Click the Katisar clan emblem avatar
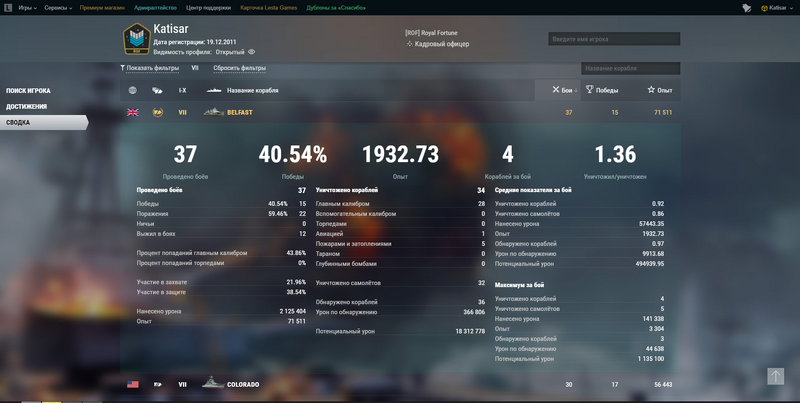 [136, 40]
